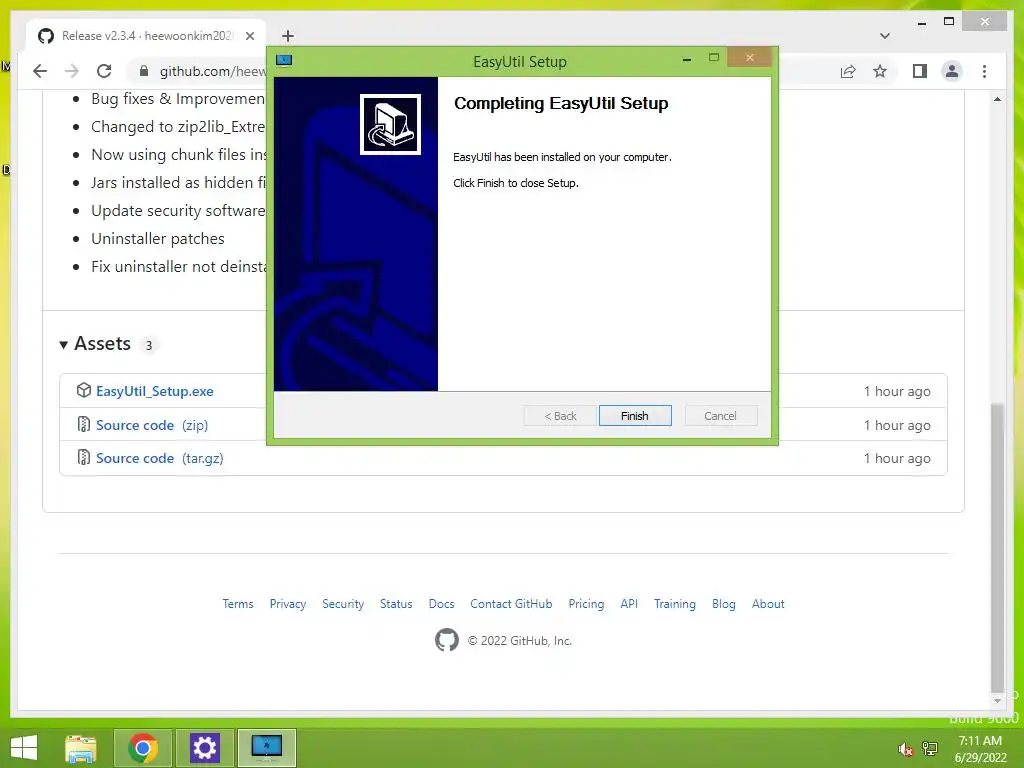Click the zip file icon beside Source code (zip)
The height and width of the screenshot is (768, 1024).
pos(84,424)
